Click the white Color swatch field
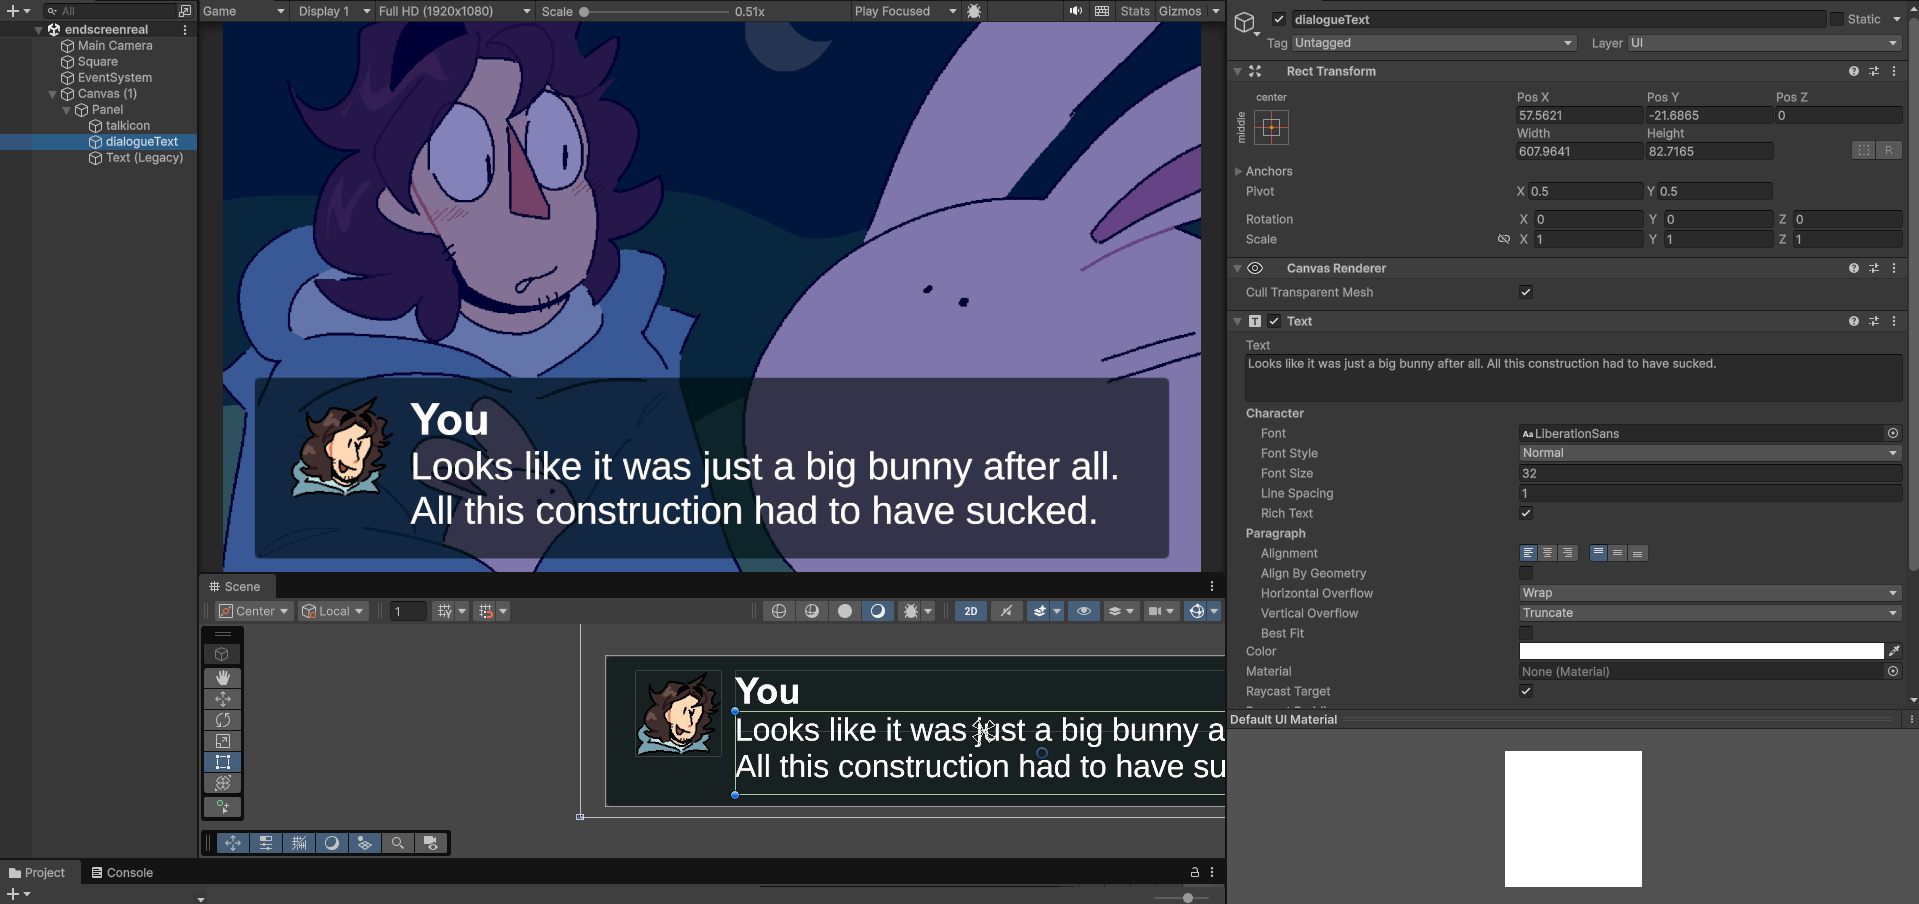This screenshot has height=904, width=1919. click(1700, 651)
